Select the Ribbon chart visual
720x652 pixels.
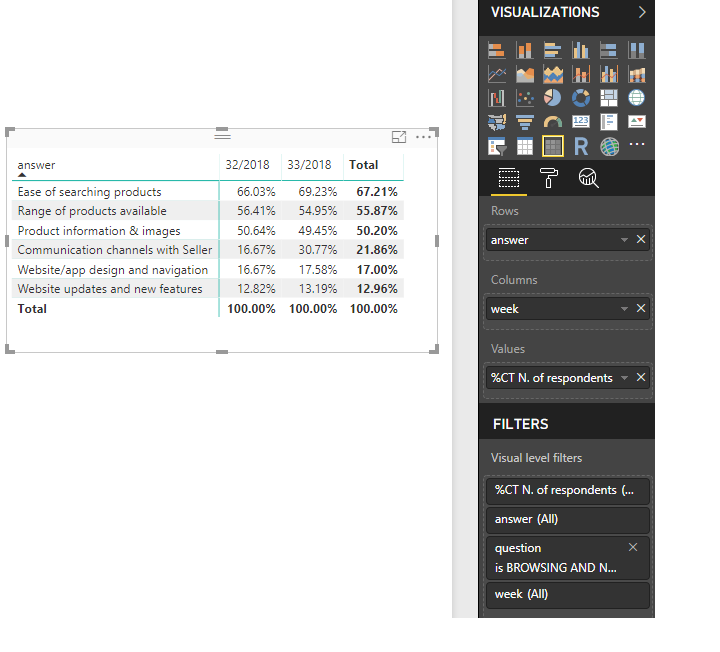point(637,74)
